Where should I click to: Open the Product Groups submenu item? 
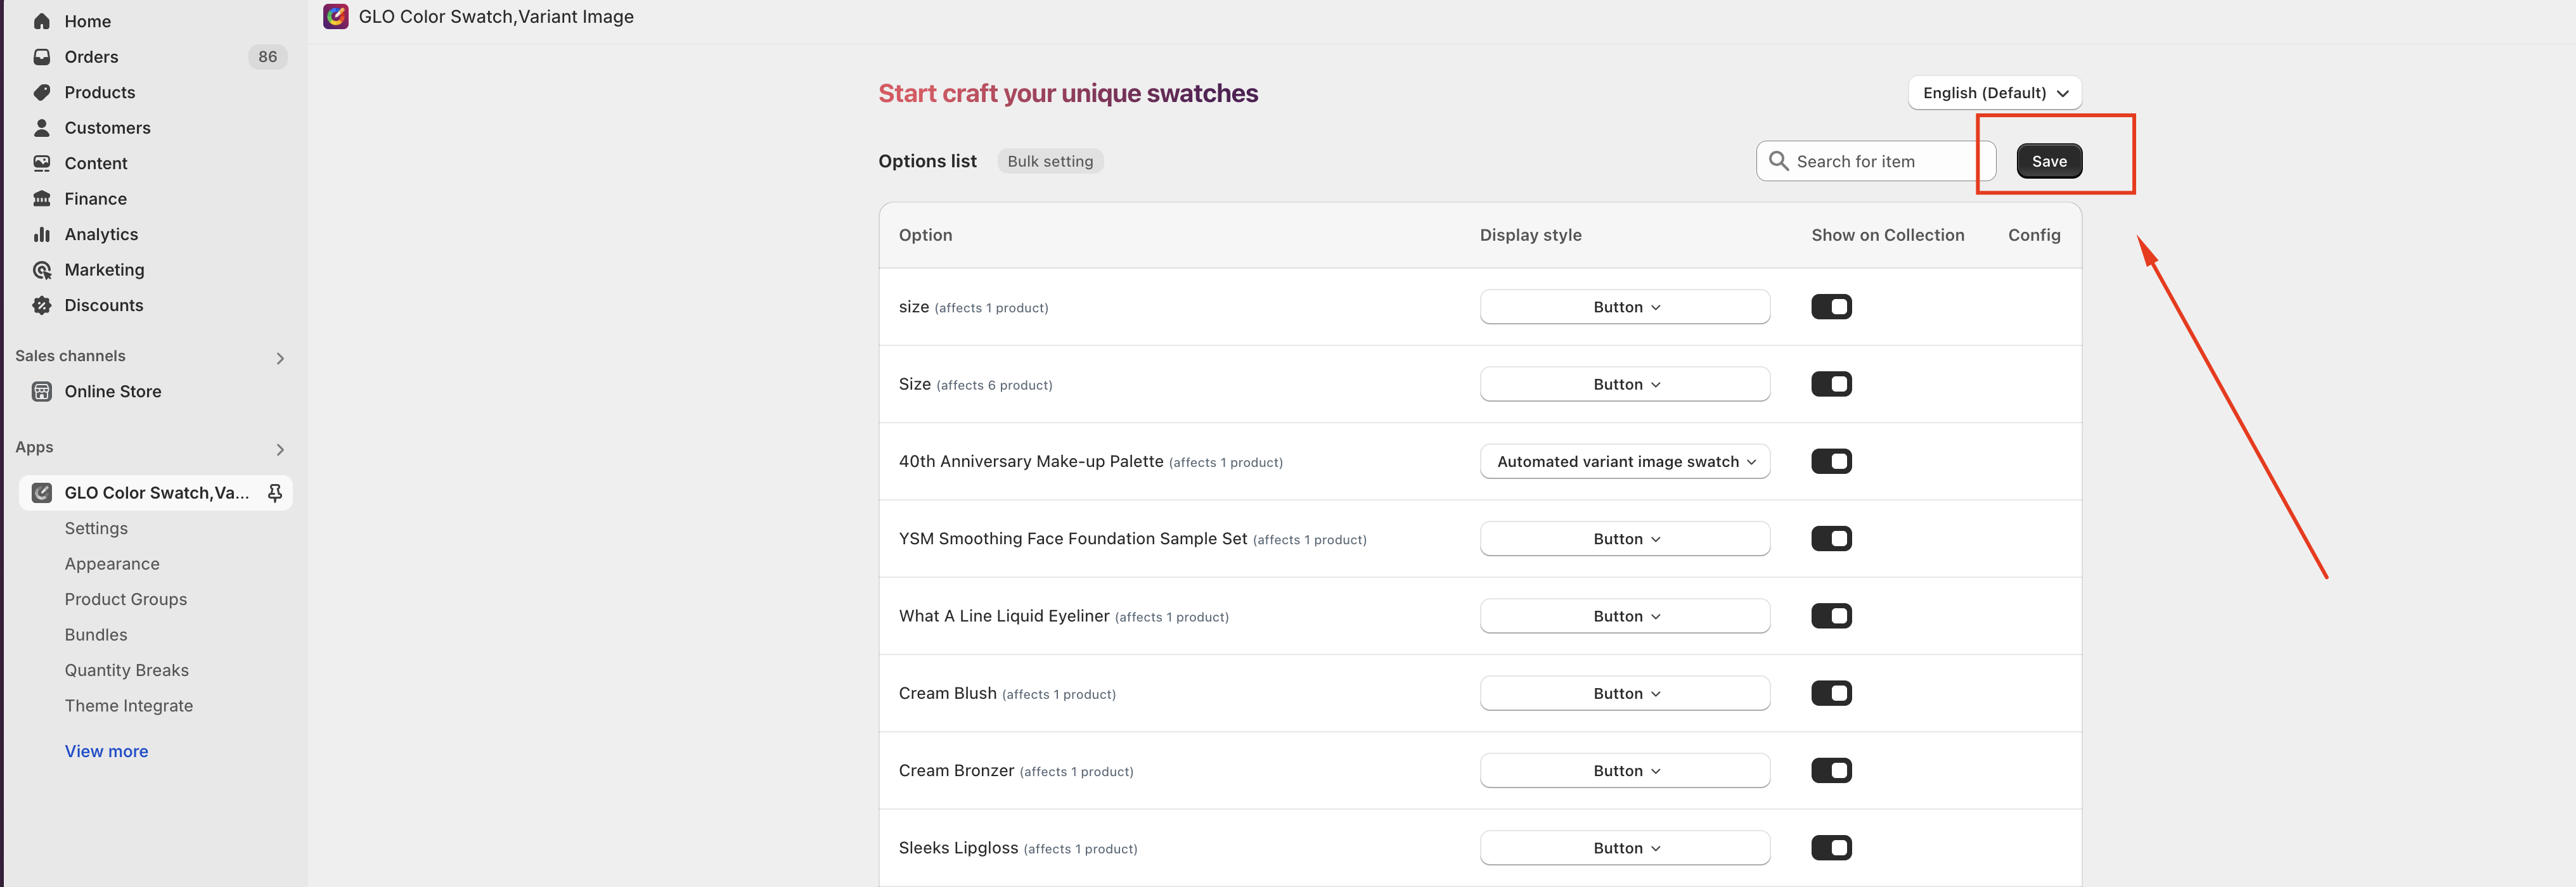(x=126, y=599)
